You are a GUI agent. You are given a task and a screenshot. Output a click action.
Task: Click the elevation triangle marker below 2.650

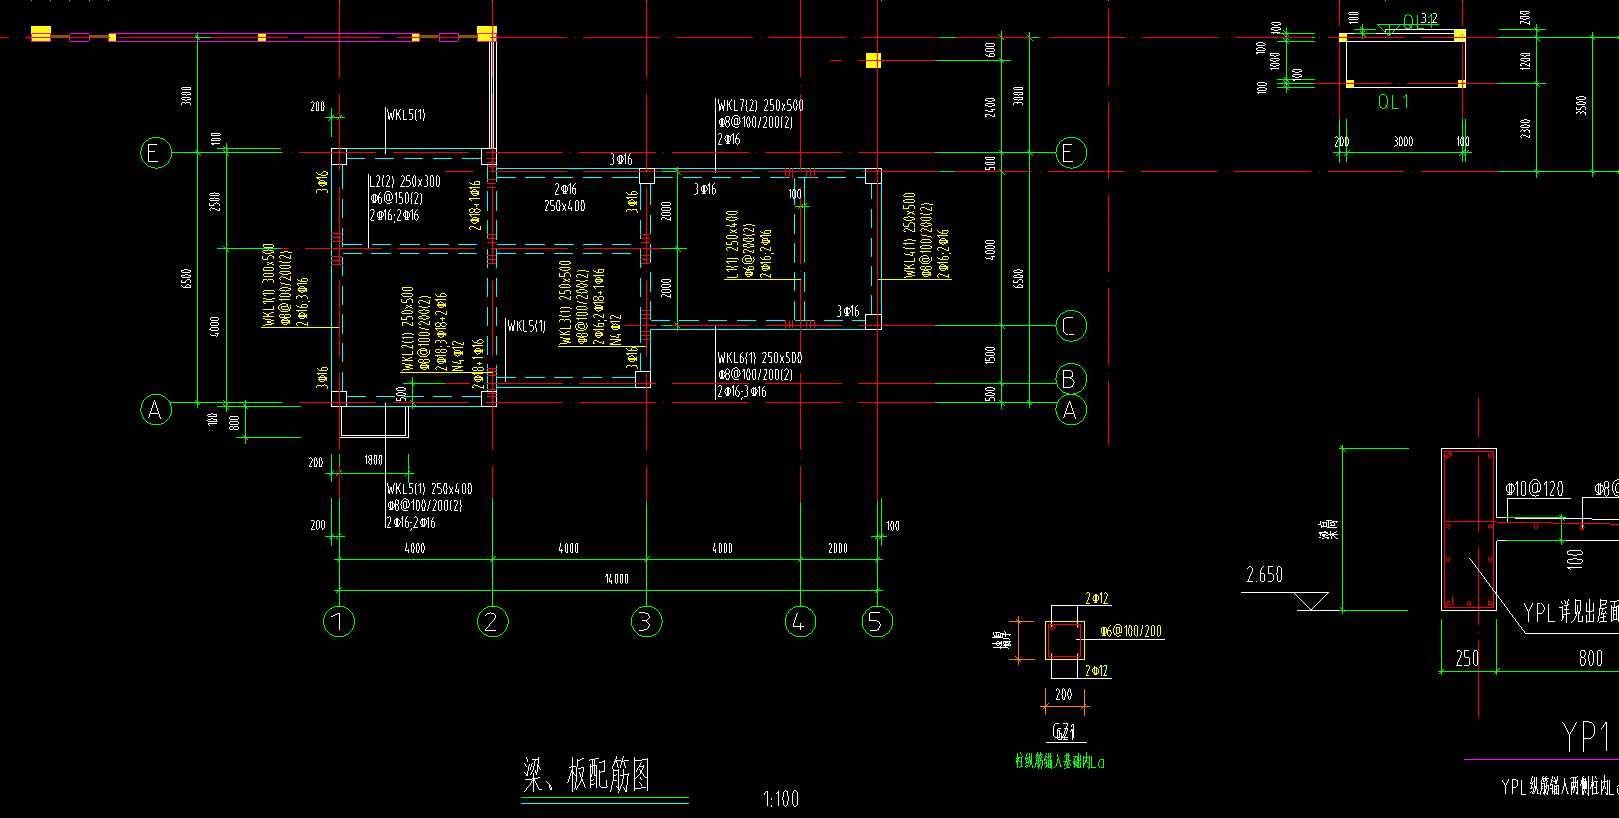click(x=1311, y=602)
